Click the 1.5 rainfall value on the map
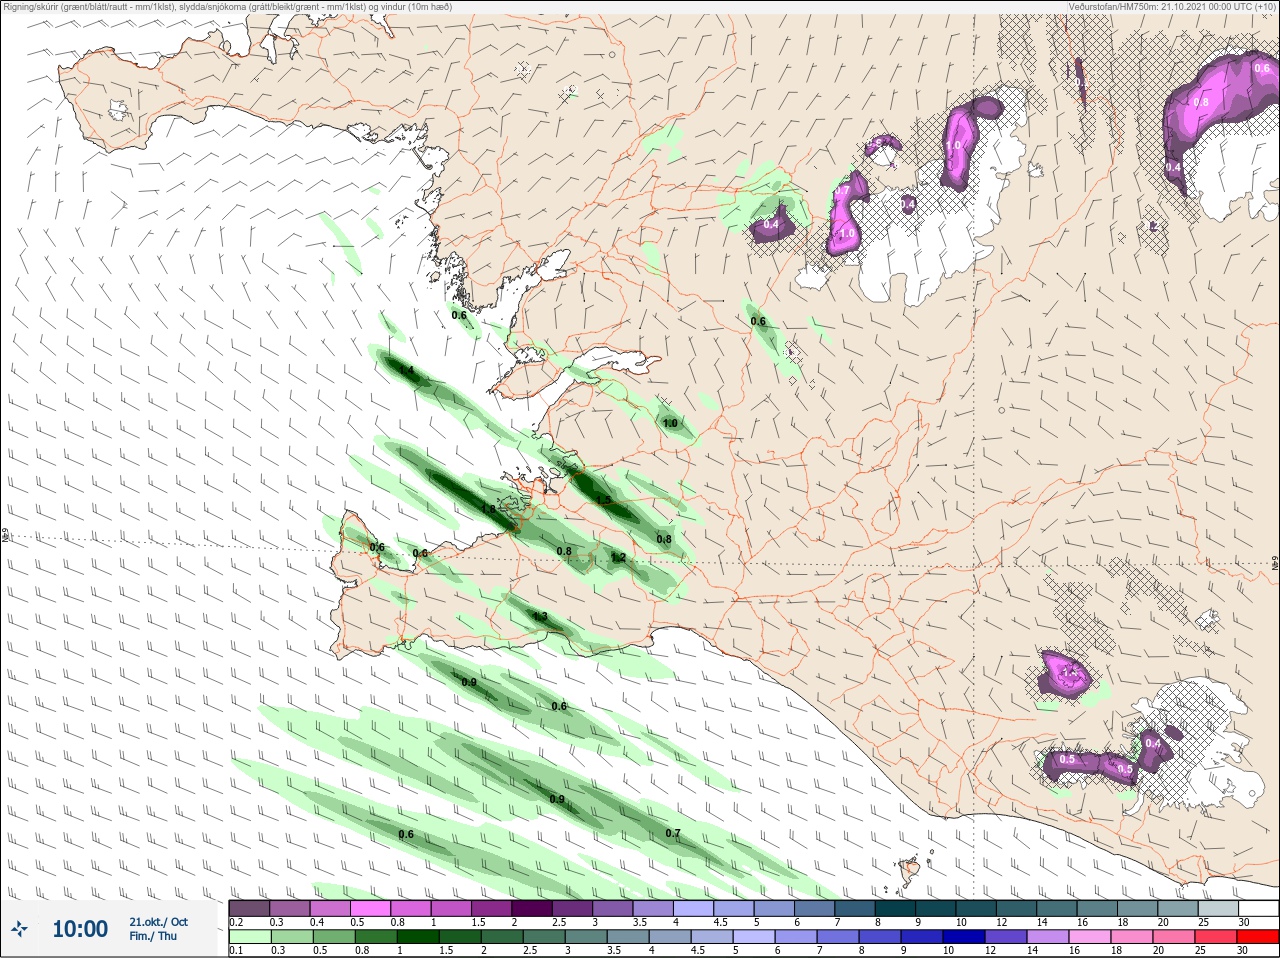 (x=603, y=500)
